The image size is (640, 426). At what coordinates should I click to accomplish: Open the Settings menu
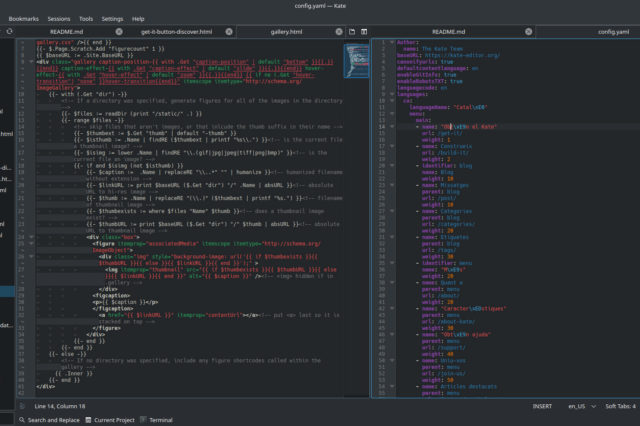coord(113,18)
